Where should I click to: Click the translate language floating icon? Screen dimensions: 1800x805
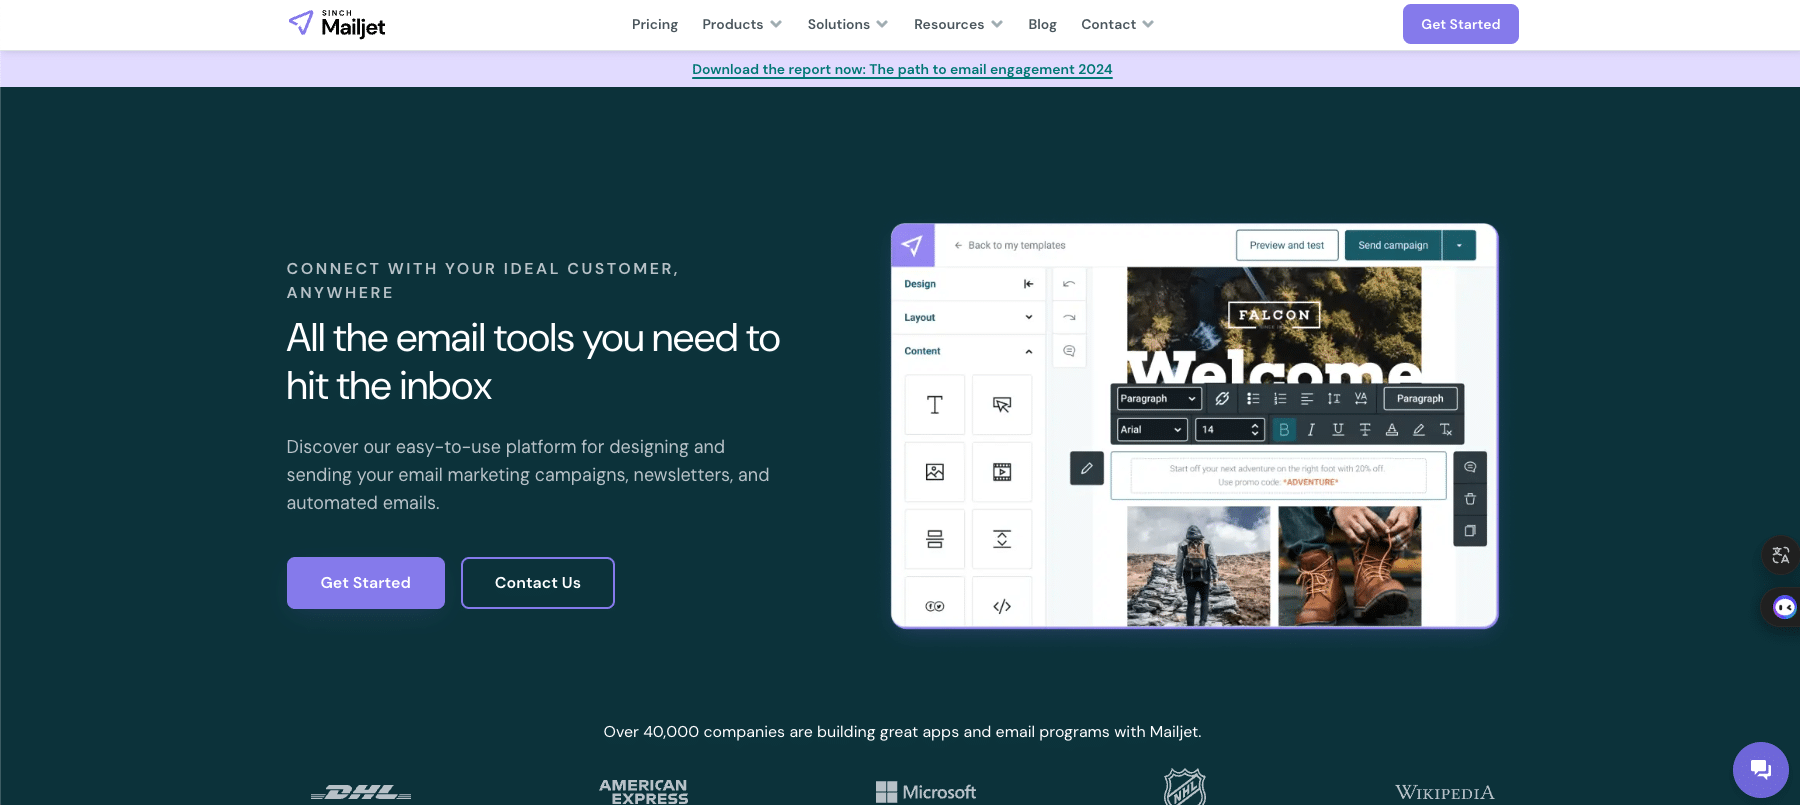click(1781, 555)
